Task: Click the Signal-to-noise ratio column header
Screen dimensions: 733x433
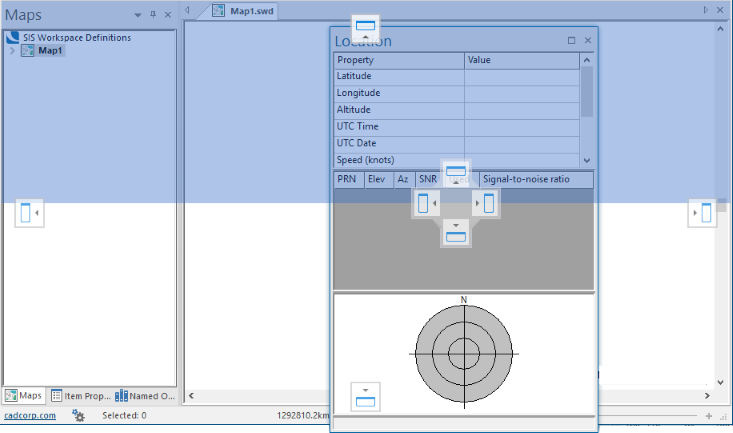Action: coord(537,179)
